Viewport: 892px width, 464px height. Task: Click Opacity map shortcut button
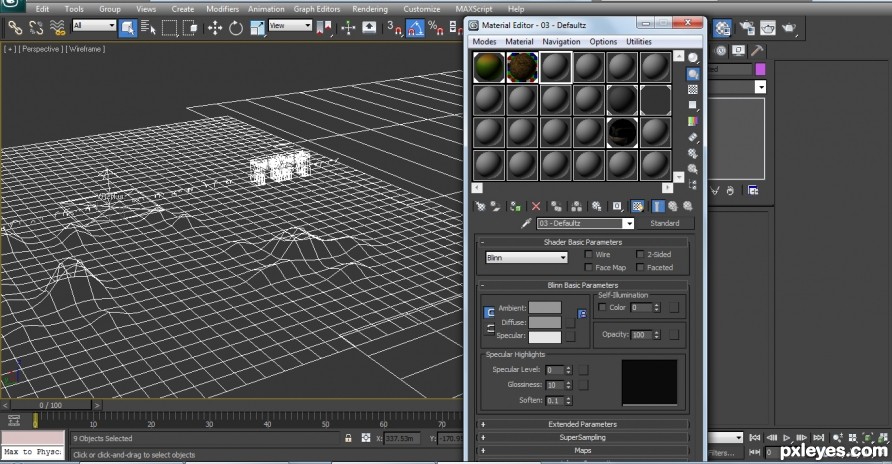pos(674,334)
